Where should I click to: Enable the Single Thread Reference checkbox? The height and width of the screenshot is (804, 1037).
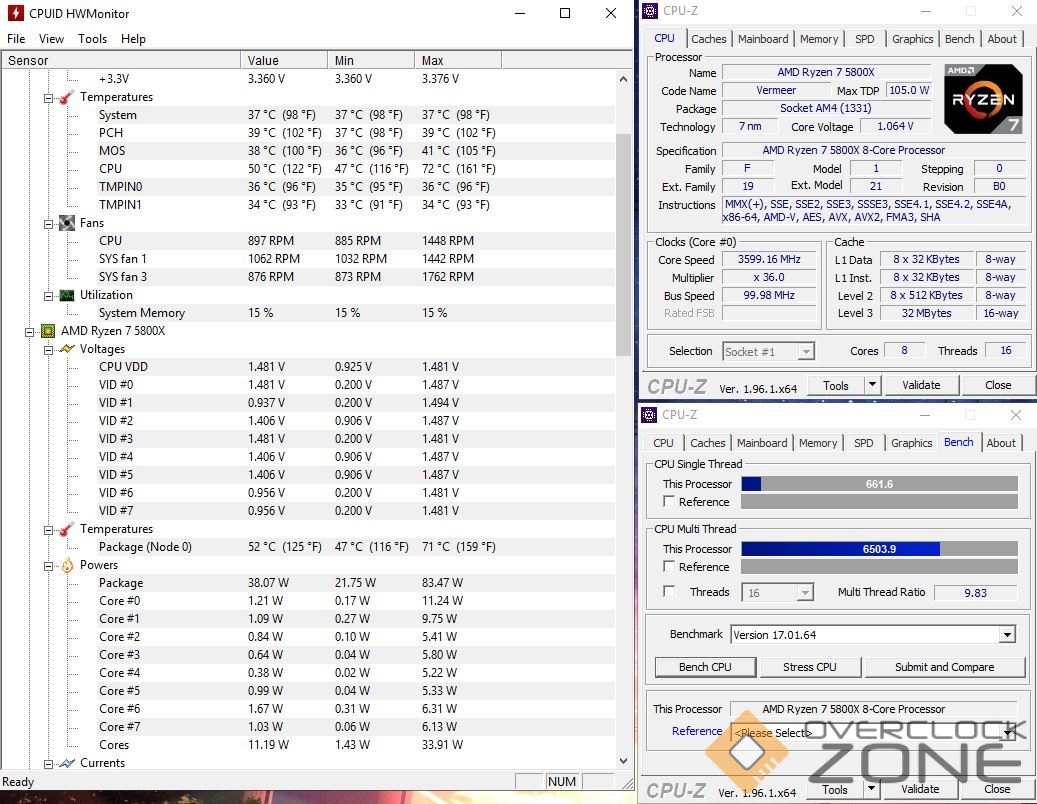point(670,502)
